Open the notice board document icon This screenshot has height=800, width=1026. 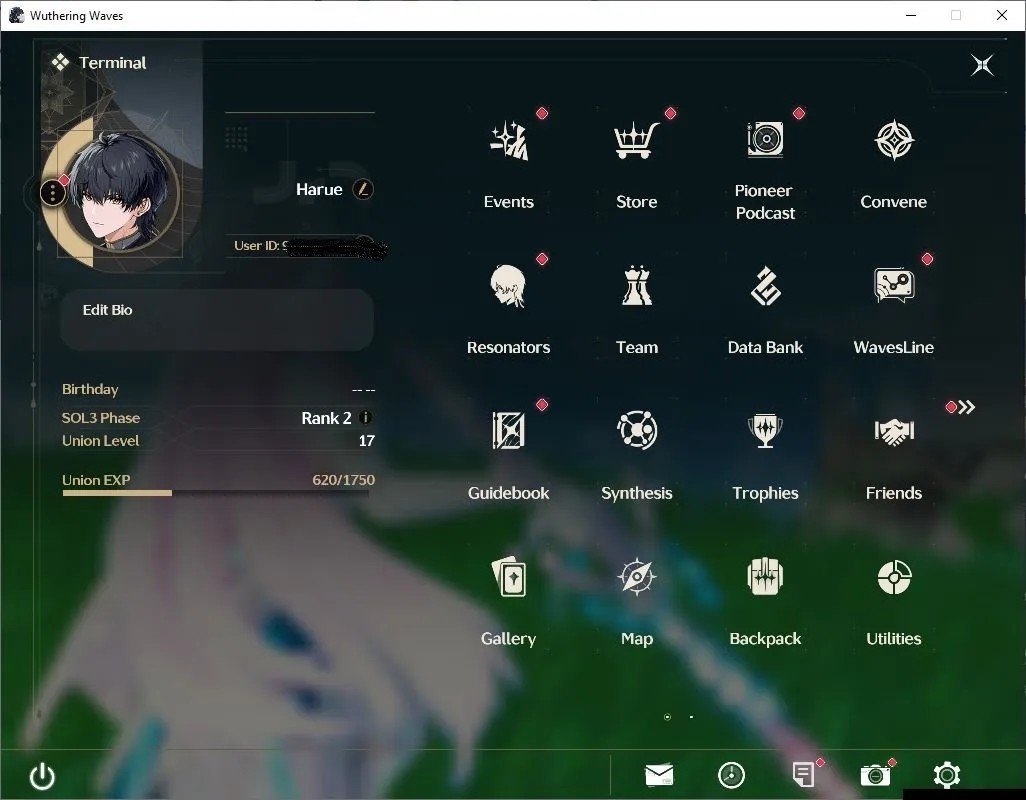point(803,775)
